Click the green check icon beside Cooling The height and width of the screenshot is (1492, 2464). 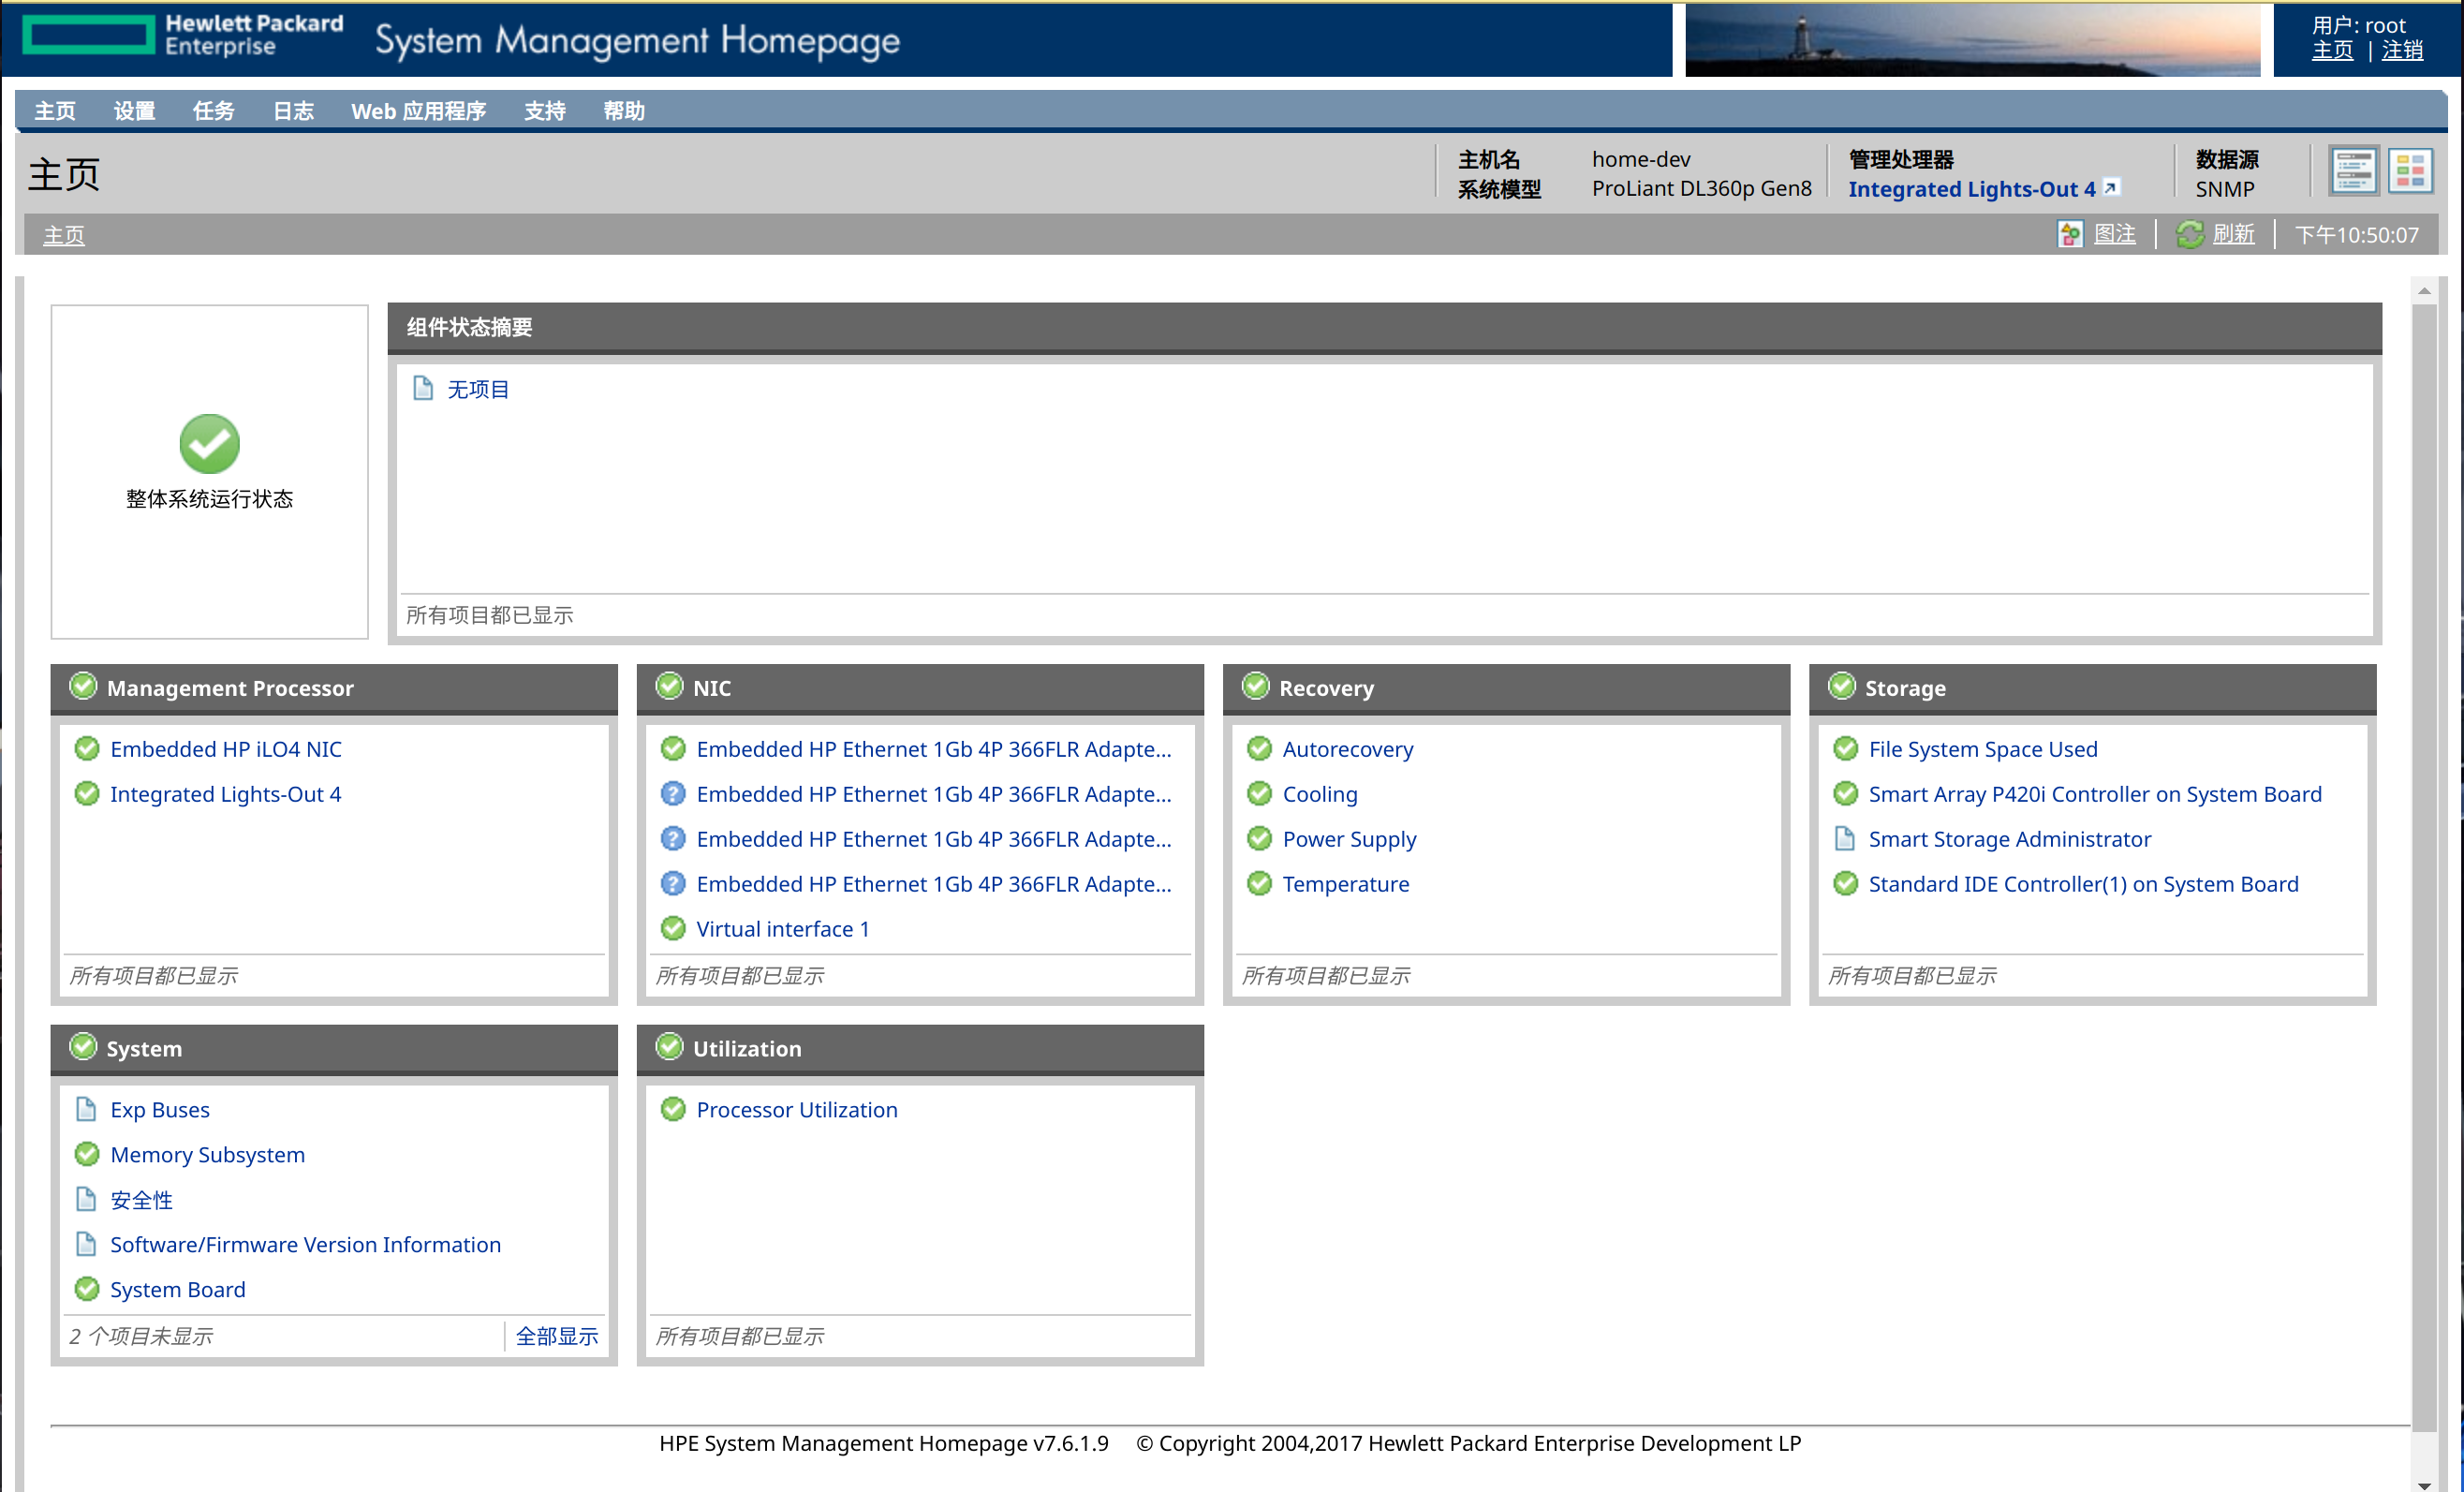[x=1259, y=793]
